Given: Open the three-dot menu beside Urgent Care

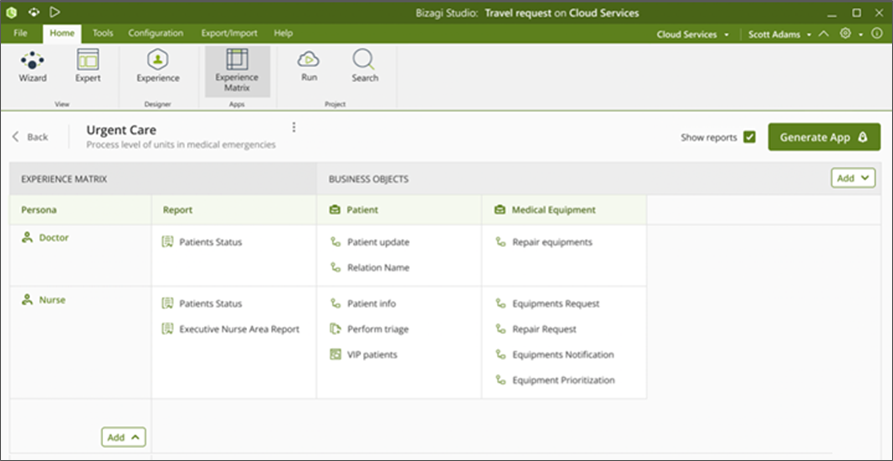Looking at the screenshot, I should coord(294,127).
